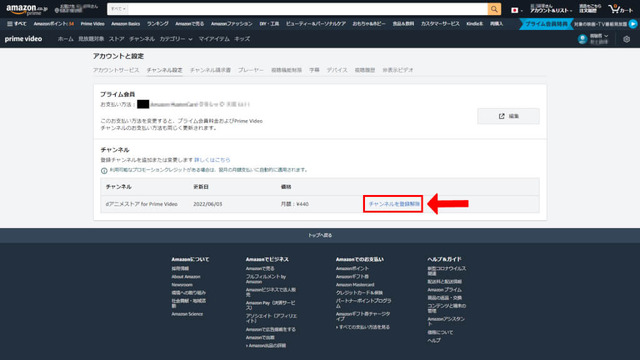
Task: Open the delivery address selector
Action: pos(76,9)
